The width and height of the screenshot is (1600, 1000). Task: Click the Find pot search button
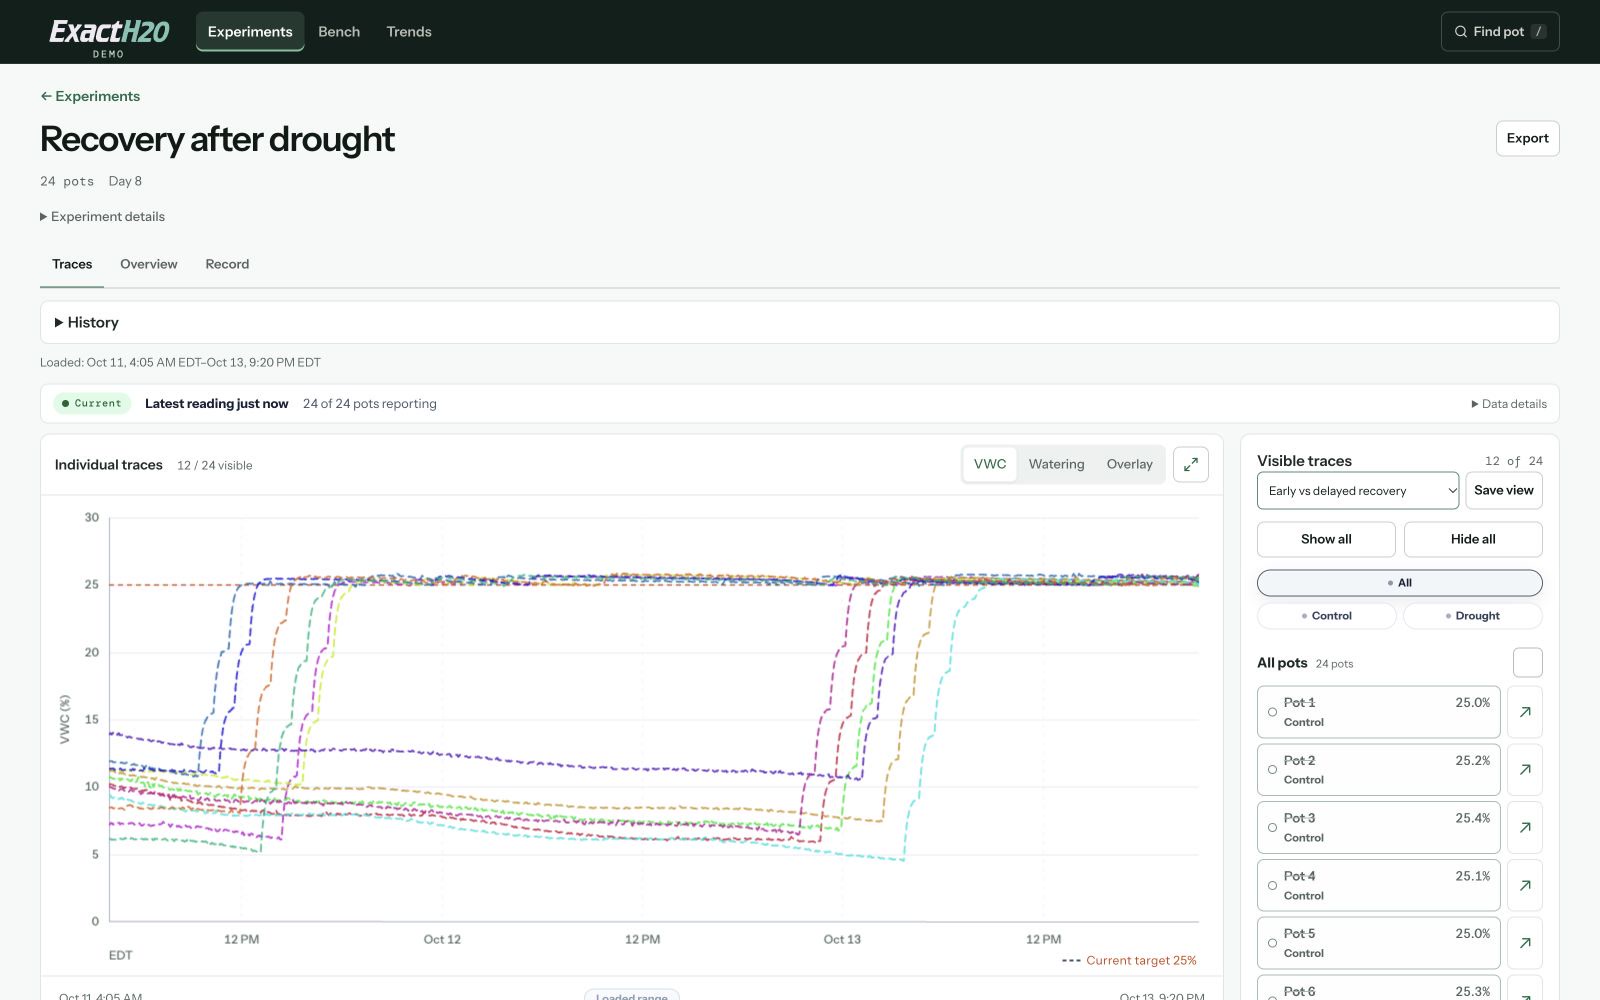(x=1500, y=32)
